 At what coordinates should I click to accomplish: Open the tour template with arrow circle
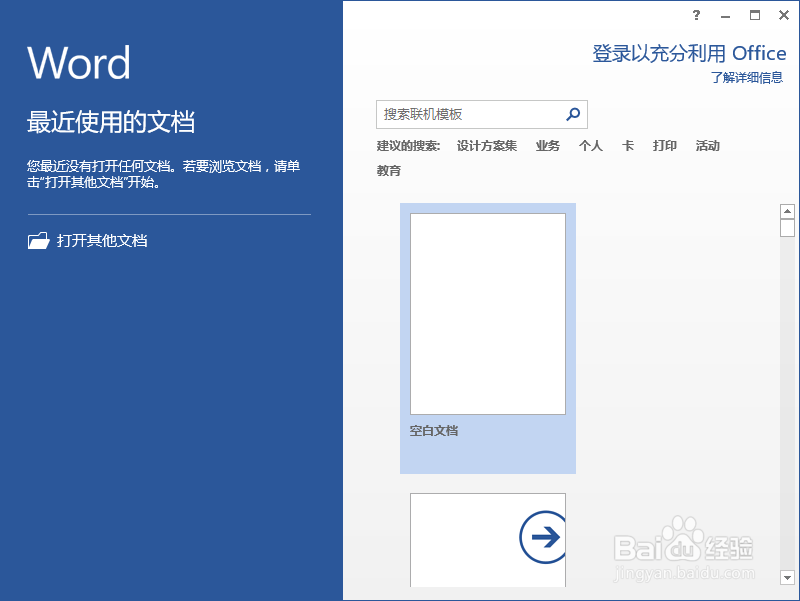(x=488, y=540)
